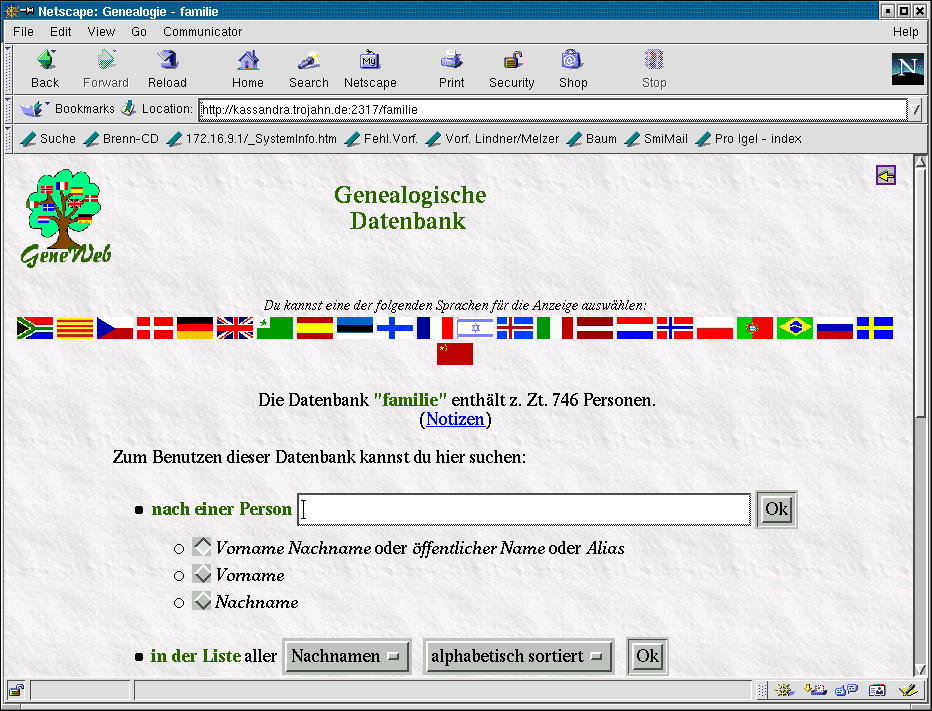The height and width of the screenshot is (711, 932).
Task: Open the Go menu
Action: coord(139,32)
